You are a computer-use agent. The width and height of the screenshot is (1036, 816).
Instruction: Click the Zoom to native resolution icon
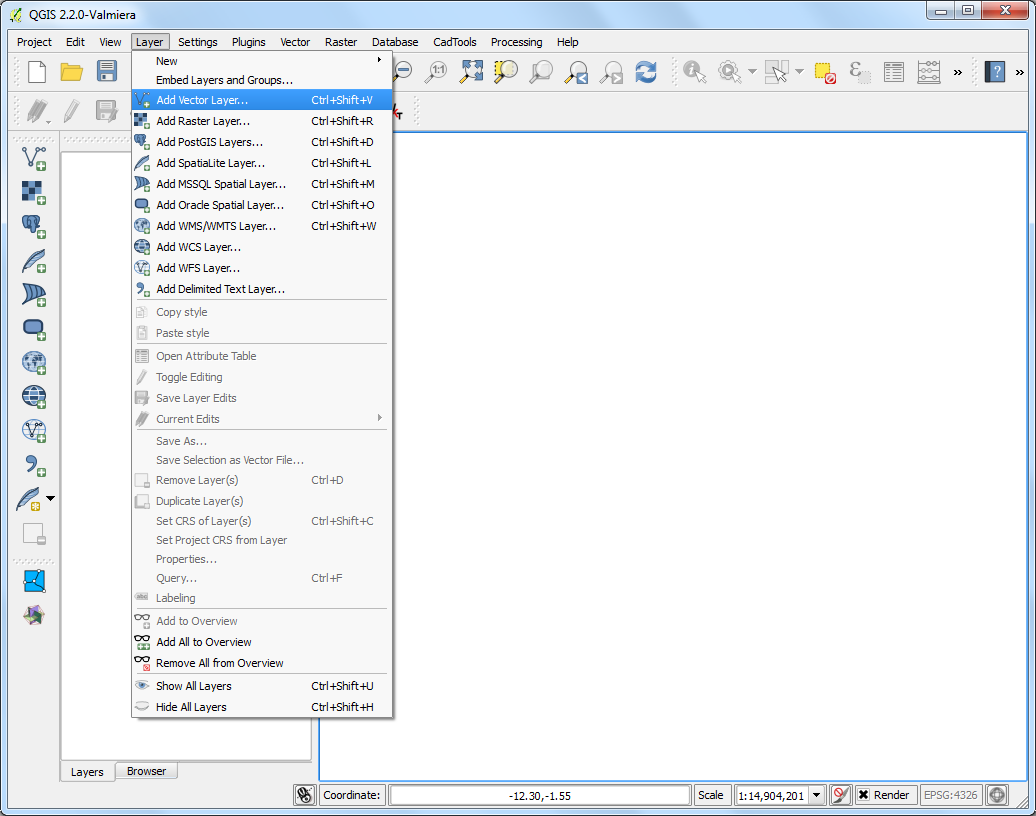click(437, 71)
